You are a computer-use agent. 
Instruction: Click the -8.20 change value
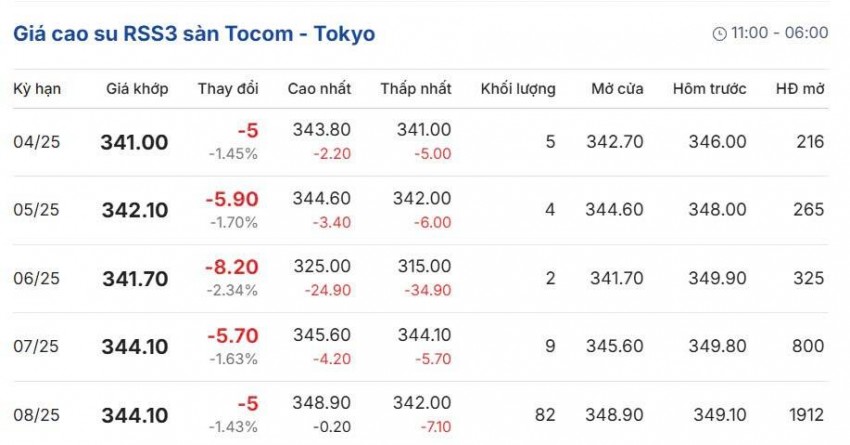pyautogui.click(x=232, y=266)
